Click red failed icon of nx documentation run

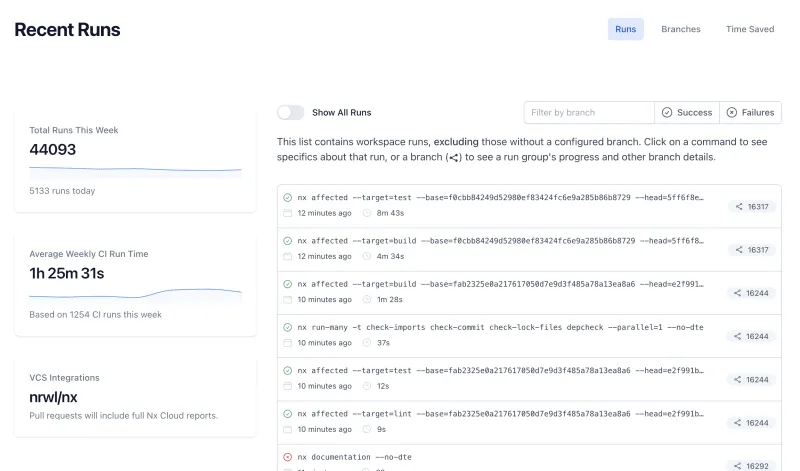pos(288,457)
